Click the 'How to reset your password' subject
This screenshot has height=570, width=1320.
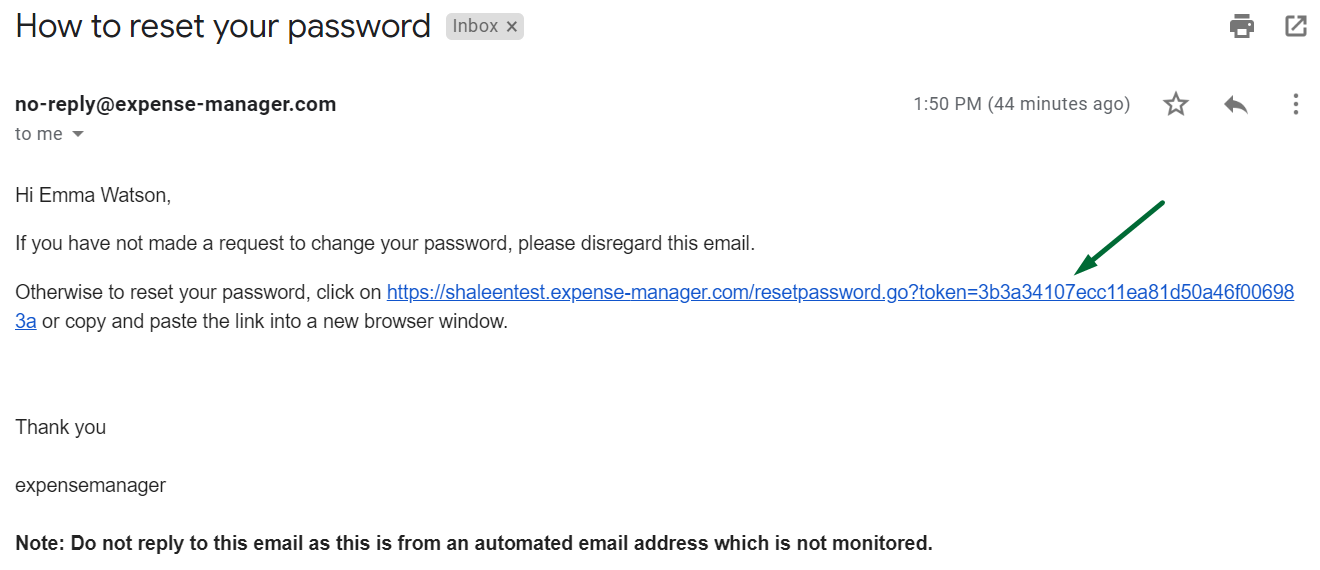[223, 26]
